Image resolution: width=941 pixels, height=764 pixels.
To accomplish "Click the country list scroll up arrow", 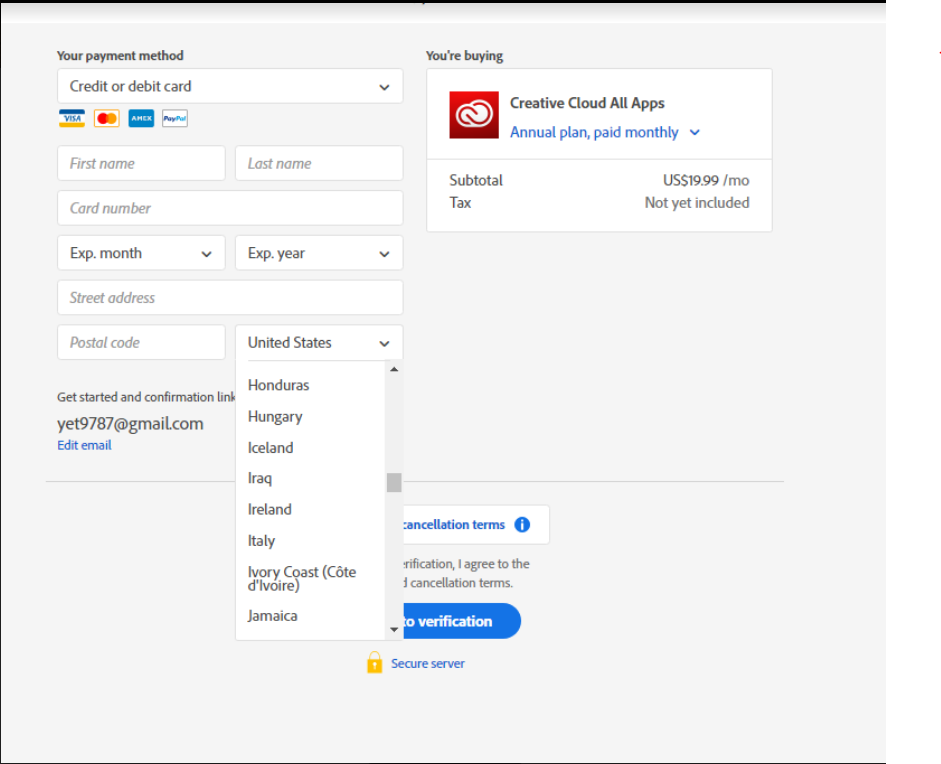I will click(x=394, y=369).
